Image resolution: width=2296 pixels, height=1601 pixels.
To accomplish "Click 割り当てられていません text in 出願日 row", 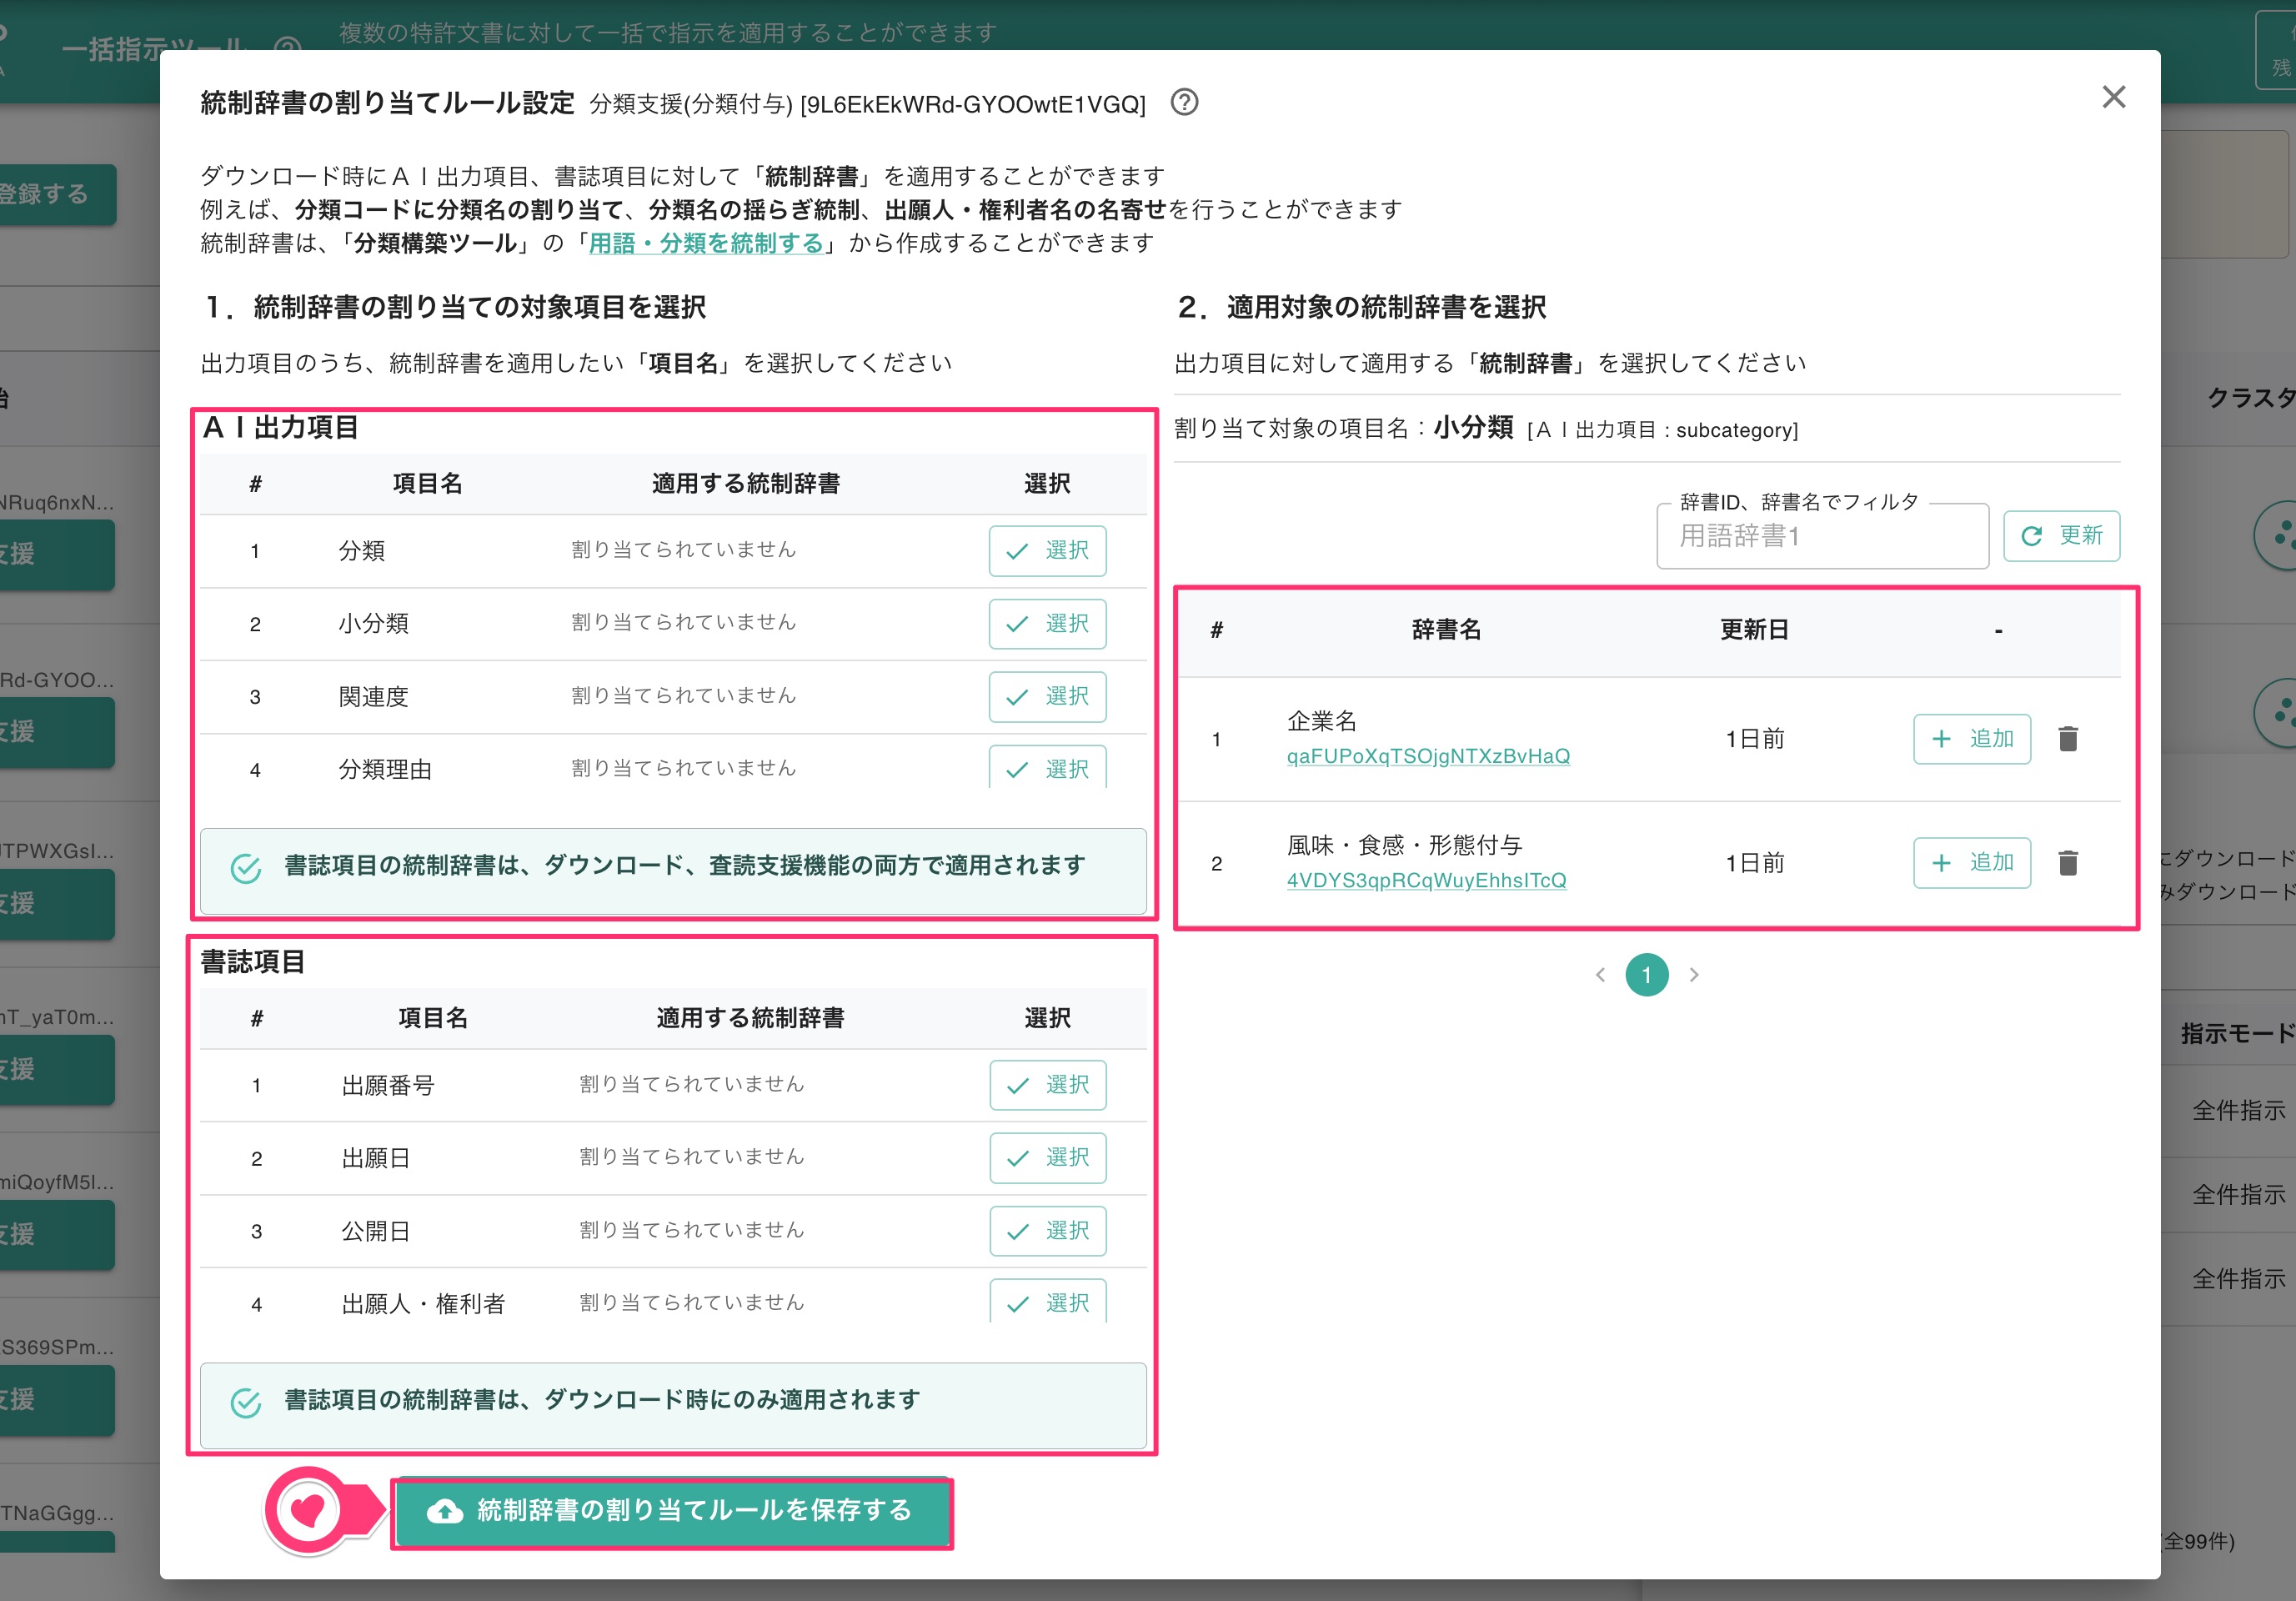I will pyautogui.click(x=691, y=1156).
